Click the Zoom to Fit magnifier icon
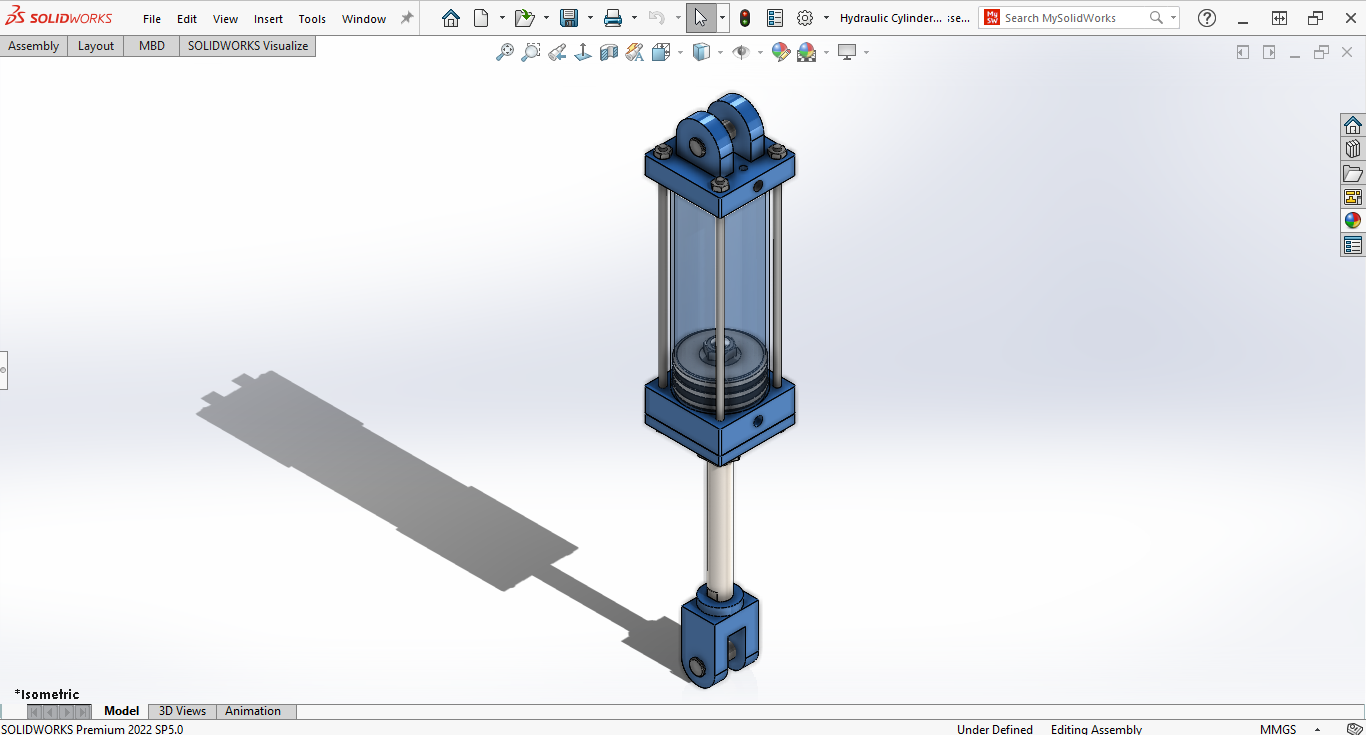This screenshot has width=1366, height=735. (505, 52)
